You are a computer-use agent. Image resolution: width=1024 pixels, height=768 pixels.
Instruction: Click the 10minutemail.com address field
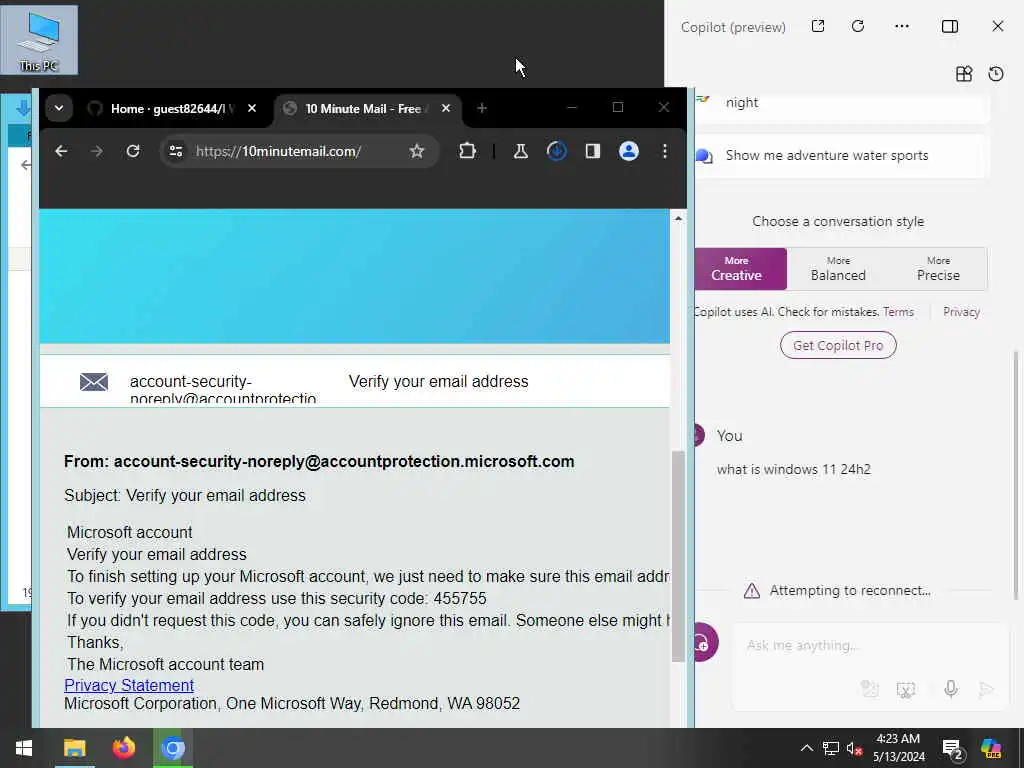278,152
